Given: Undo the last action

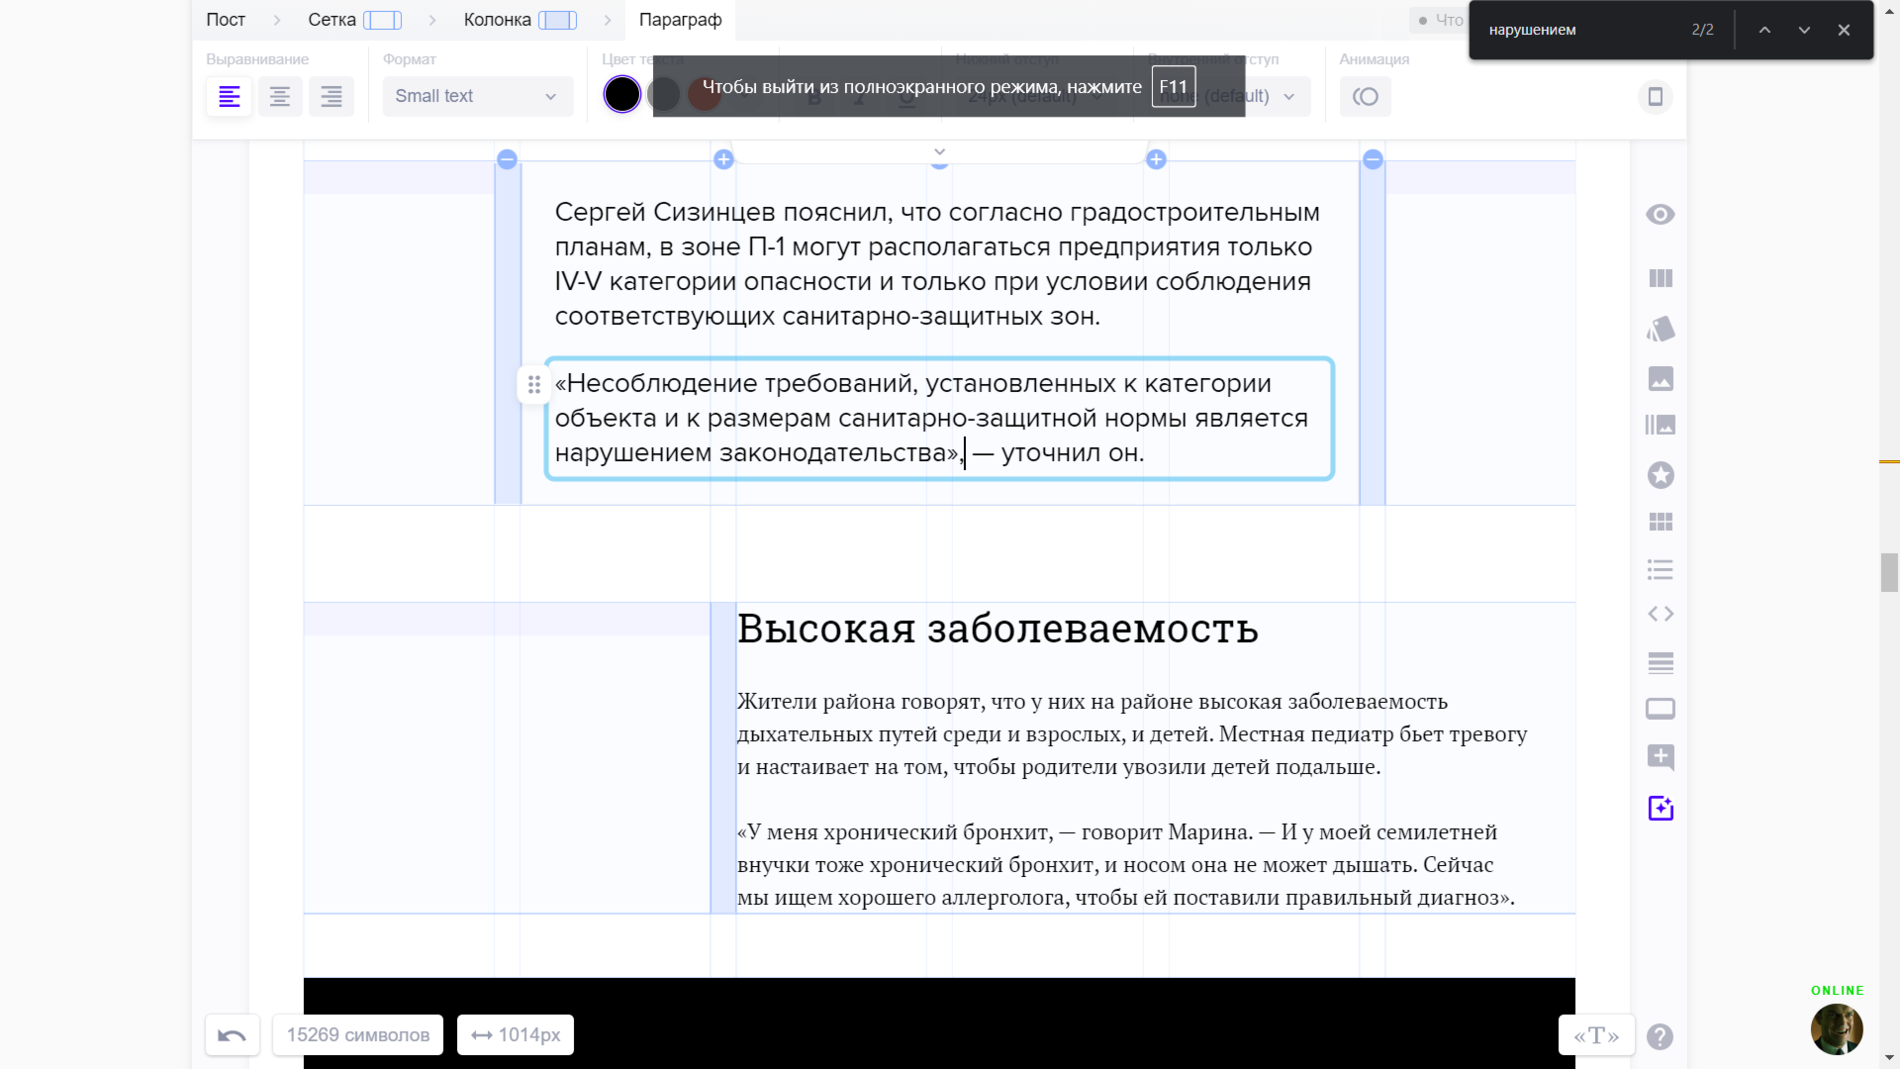Looking at the screenshot, I should 232,1035.
